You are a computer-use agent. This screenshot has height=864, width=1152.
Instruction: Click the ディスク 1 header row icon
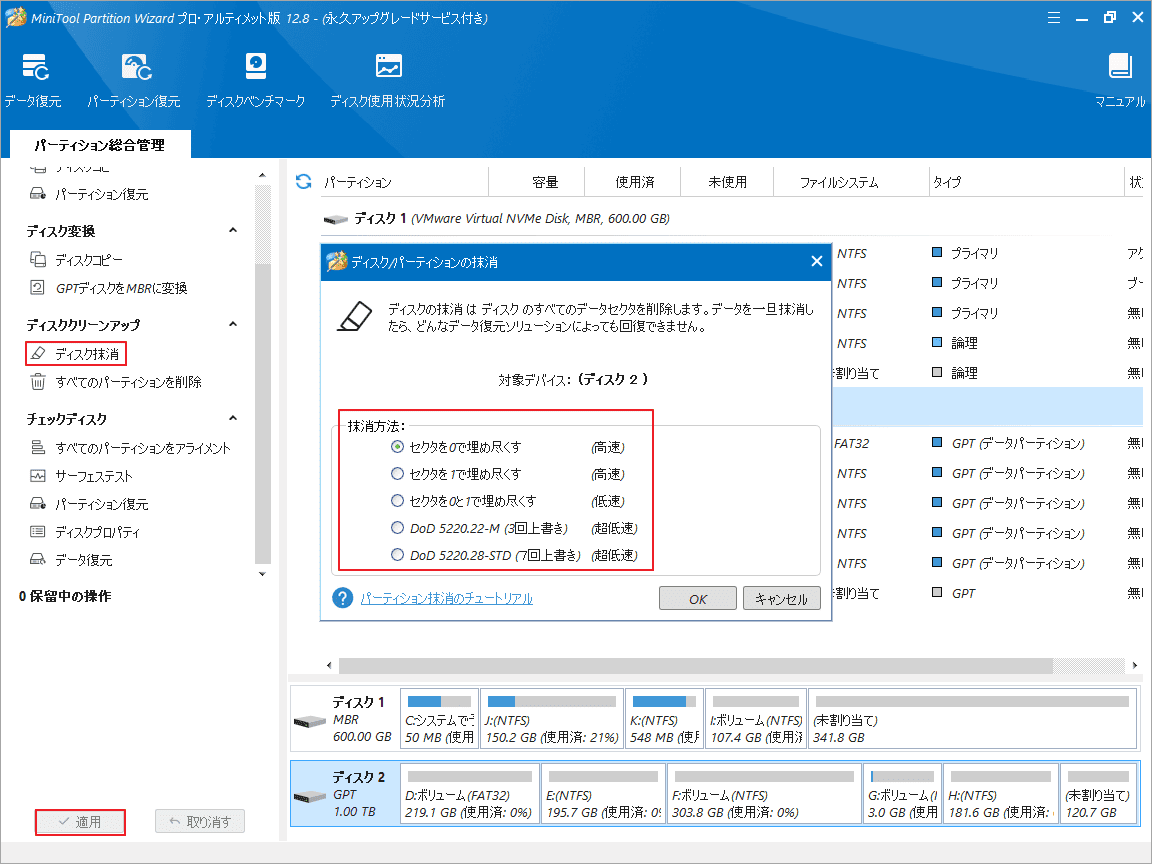click(x=335, y=219)
